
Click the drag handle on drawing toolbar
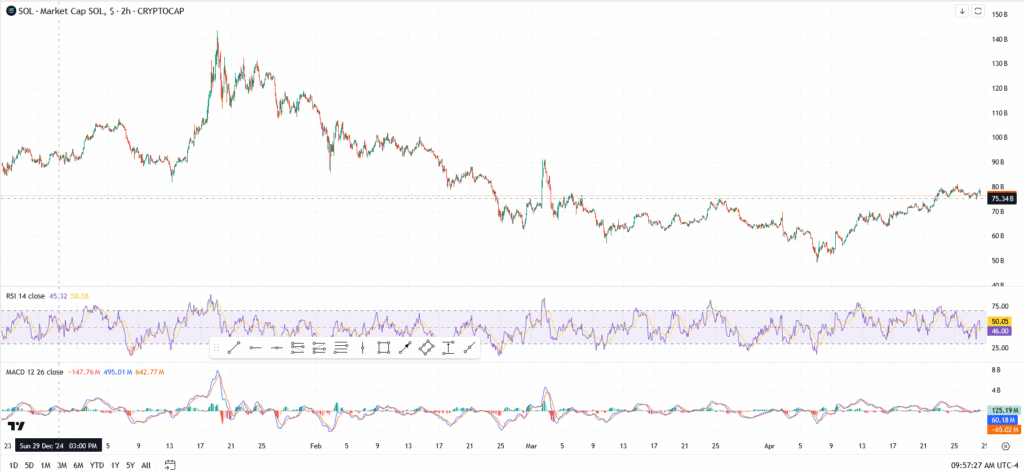[216, 348]
